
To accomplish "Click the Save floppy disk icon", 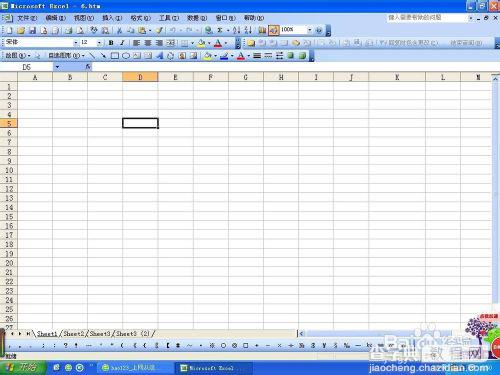I will [32, 30].
